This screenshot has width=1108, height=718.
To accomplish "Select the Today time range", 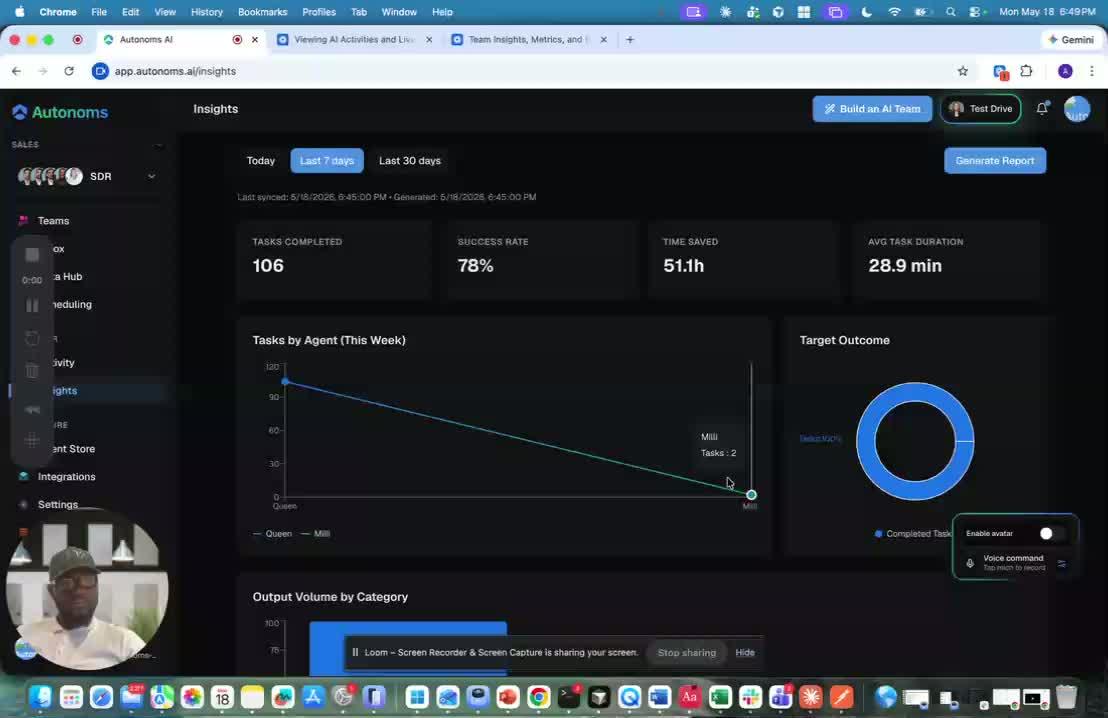I will tap(261, 161).
